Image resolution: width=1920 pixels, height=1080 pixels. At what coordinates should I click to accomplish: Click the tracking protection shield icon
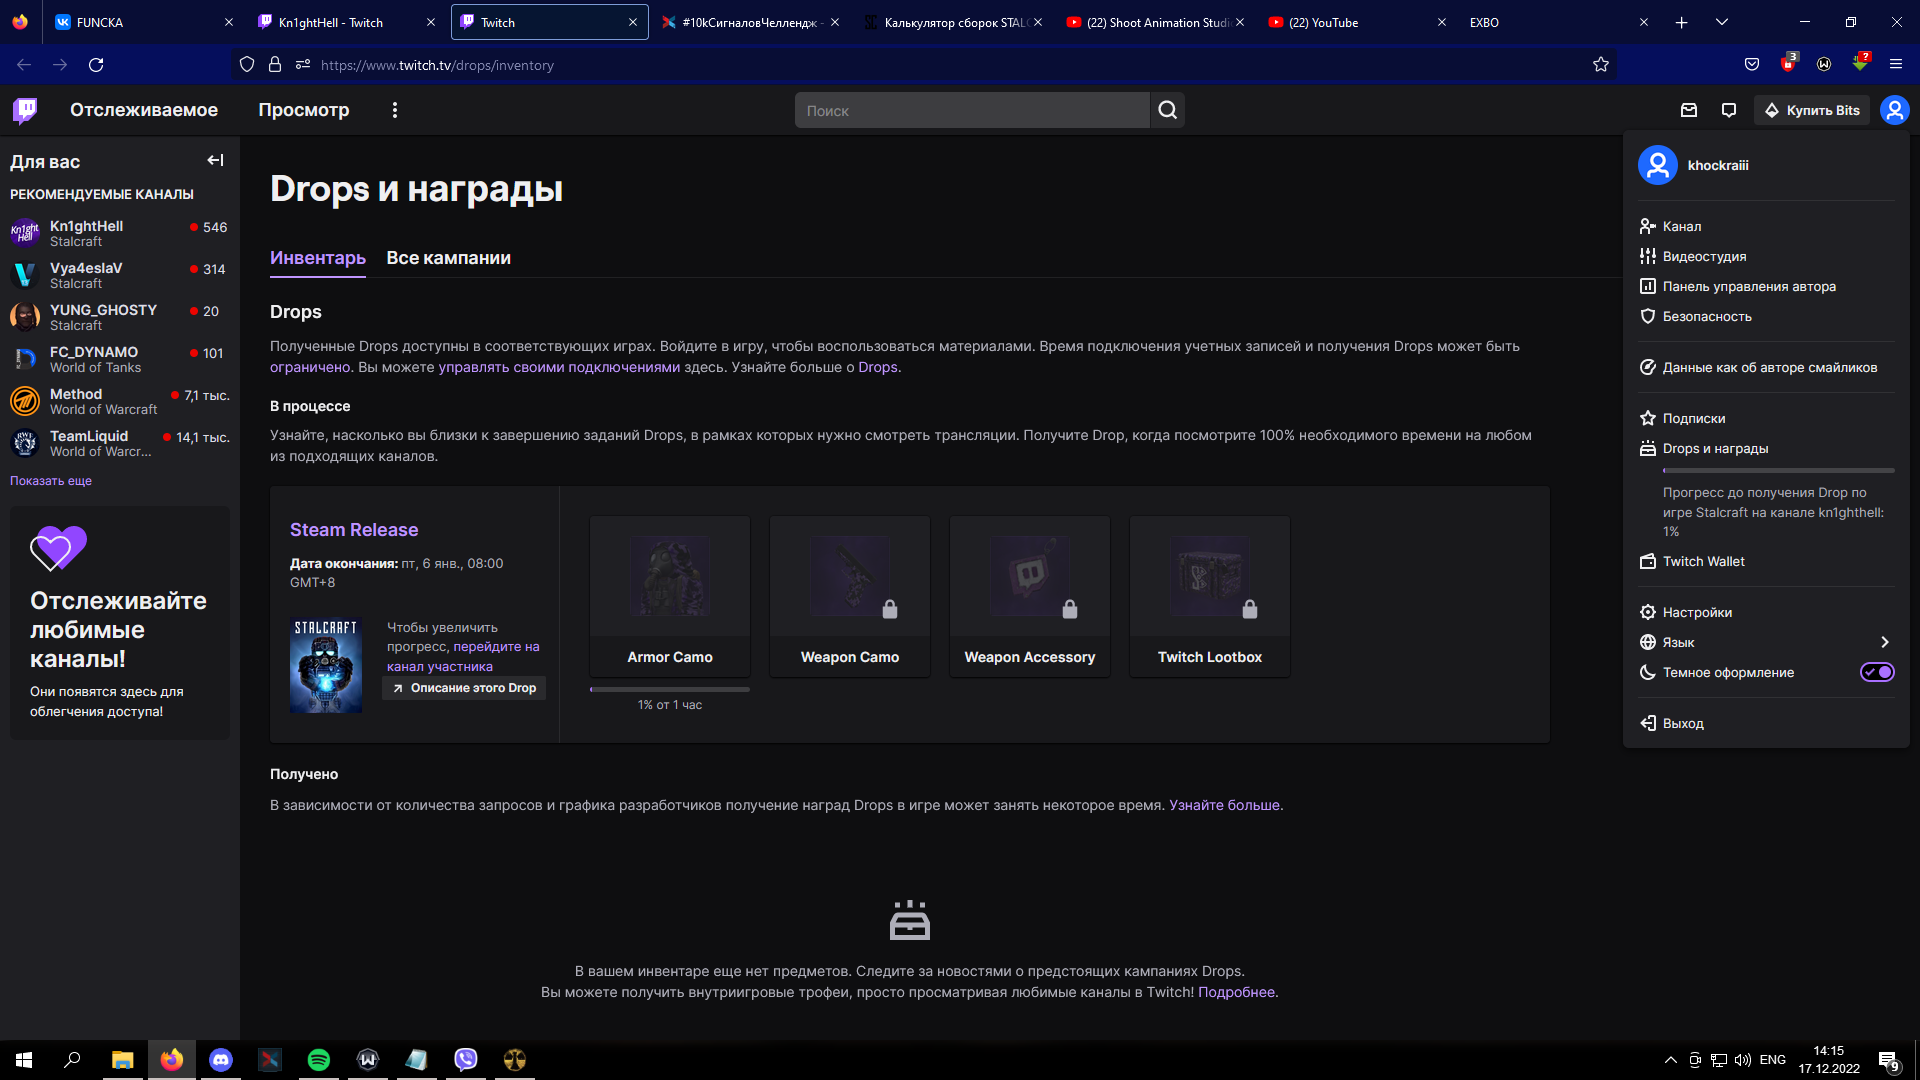tap(247, 65)
